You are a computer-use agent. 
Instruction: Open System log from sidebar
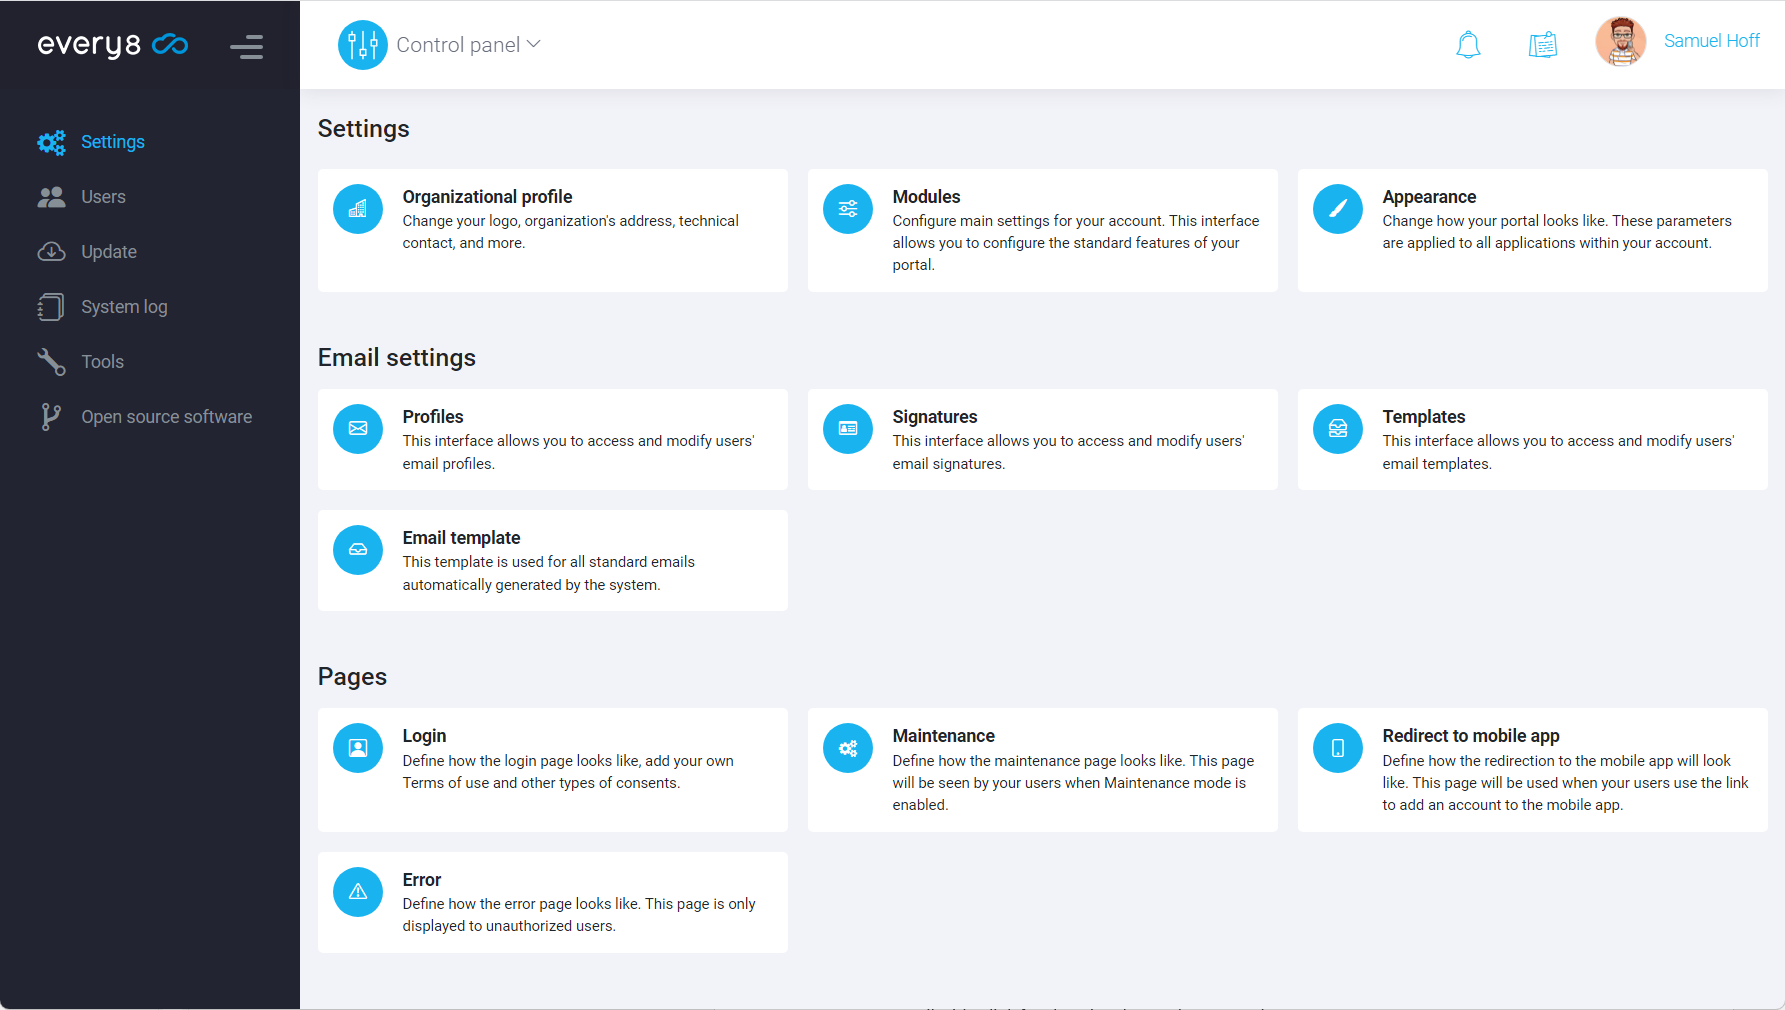click(x=124, y=307)
